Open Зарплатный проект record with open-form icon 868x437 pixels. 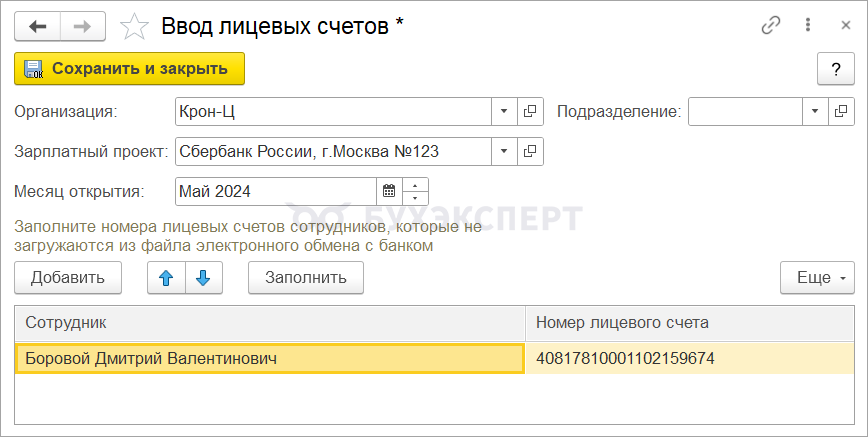coord(530,152)
